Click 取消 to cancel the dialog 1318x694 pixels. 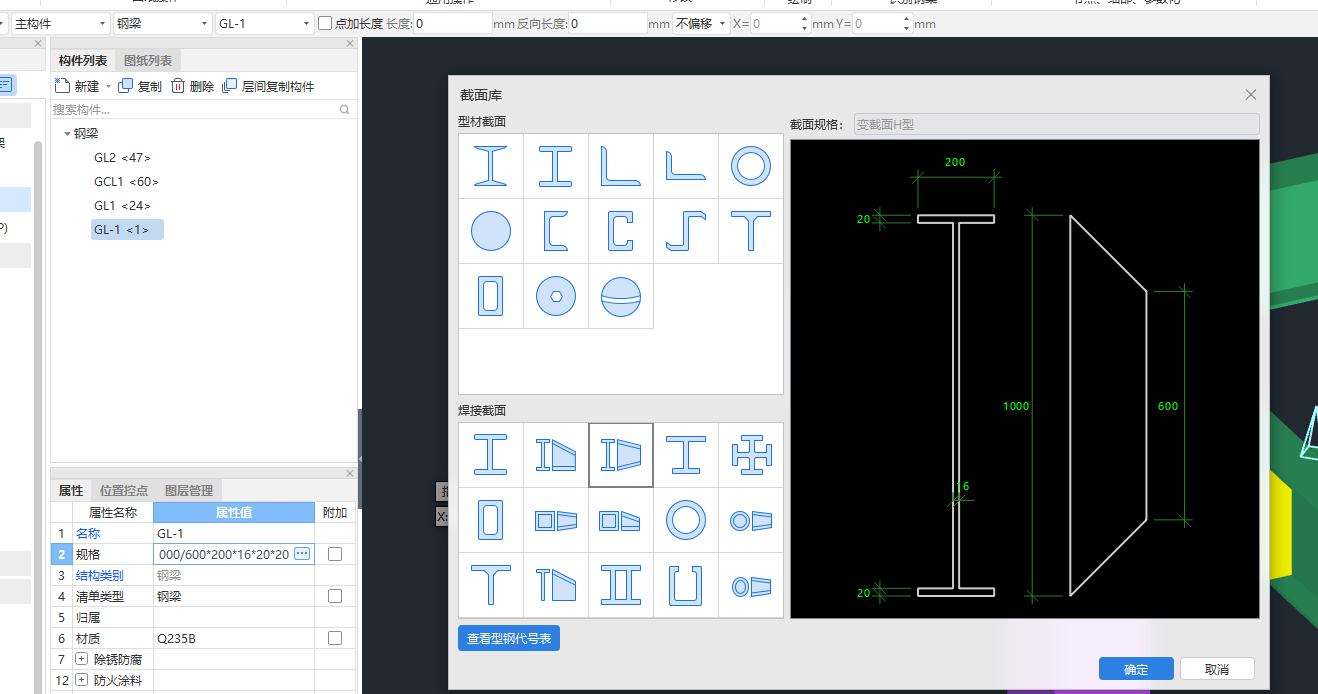1217,669
